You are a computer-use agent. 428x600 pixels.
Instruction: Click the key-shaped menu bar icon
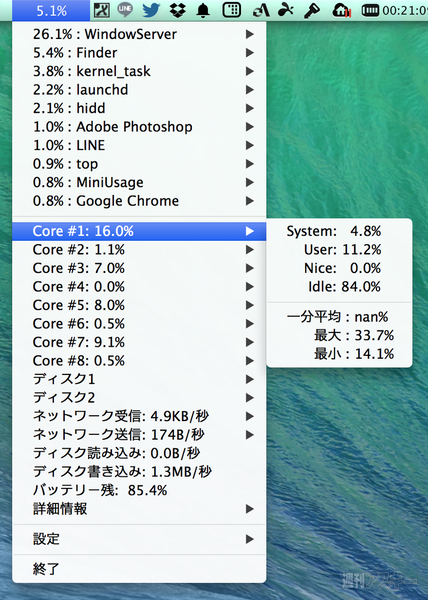pyautogui.click(x=312, y=11)
